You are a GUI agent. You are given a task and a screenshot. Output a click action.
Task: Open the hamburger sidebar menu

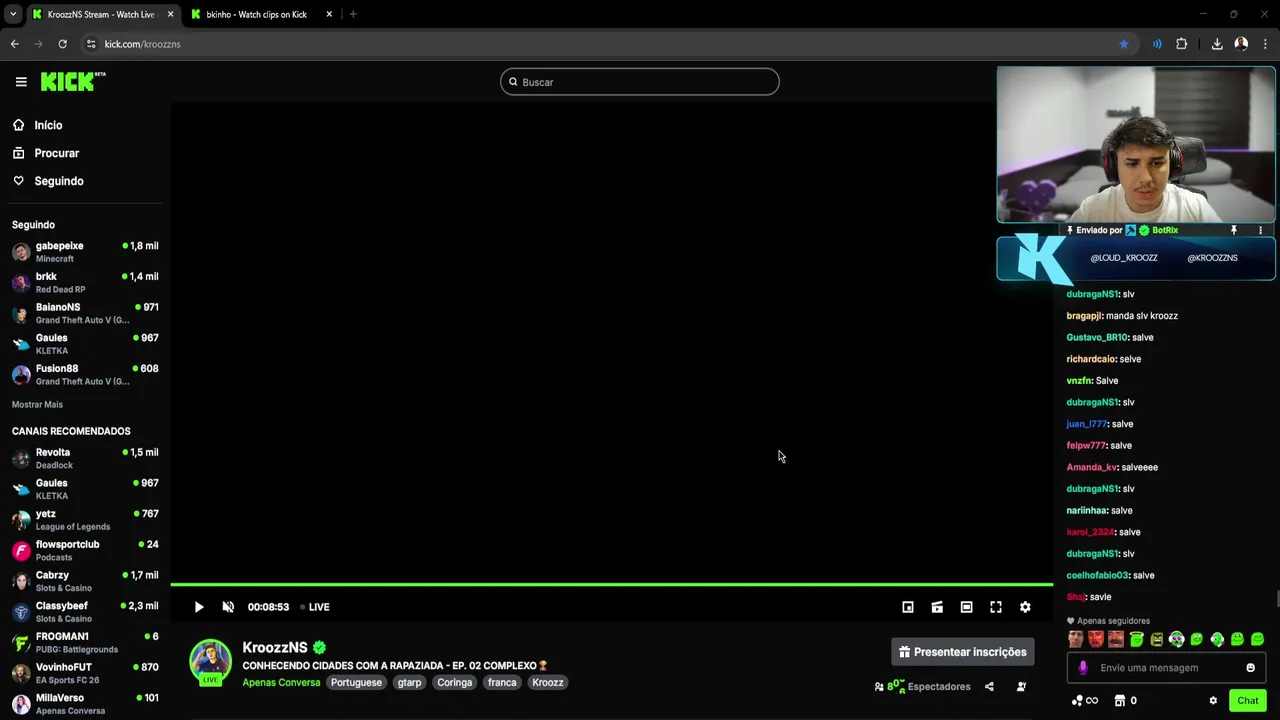tap(21, 82)
